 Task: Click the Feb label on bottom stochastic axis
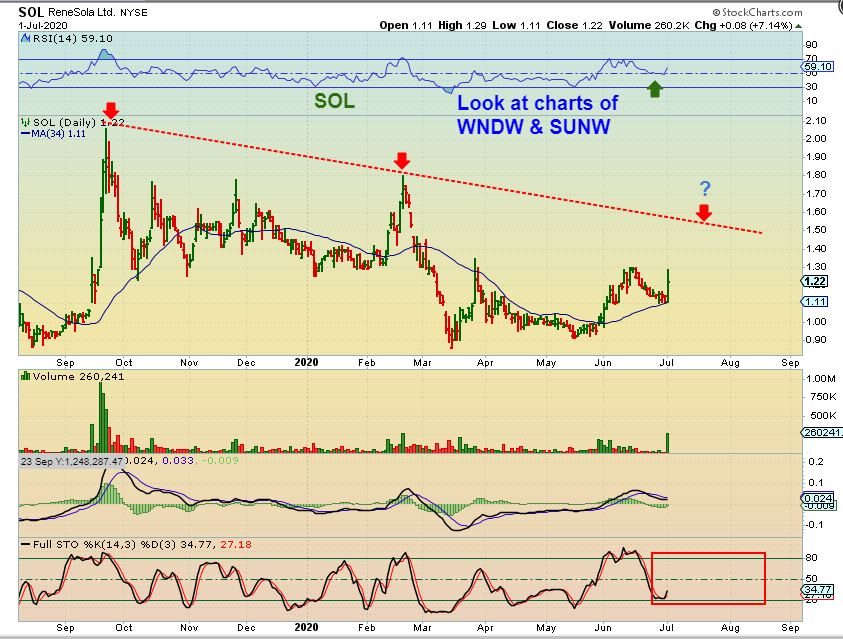[x=367, y=627]
